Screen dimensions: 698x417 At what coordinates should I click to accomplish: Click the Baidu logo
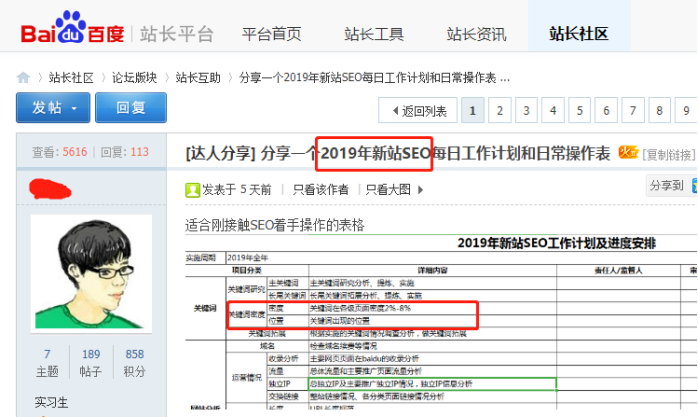(x=73, y=28)
